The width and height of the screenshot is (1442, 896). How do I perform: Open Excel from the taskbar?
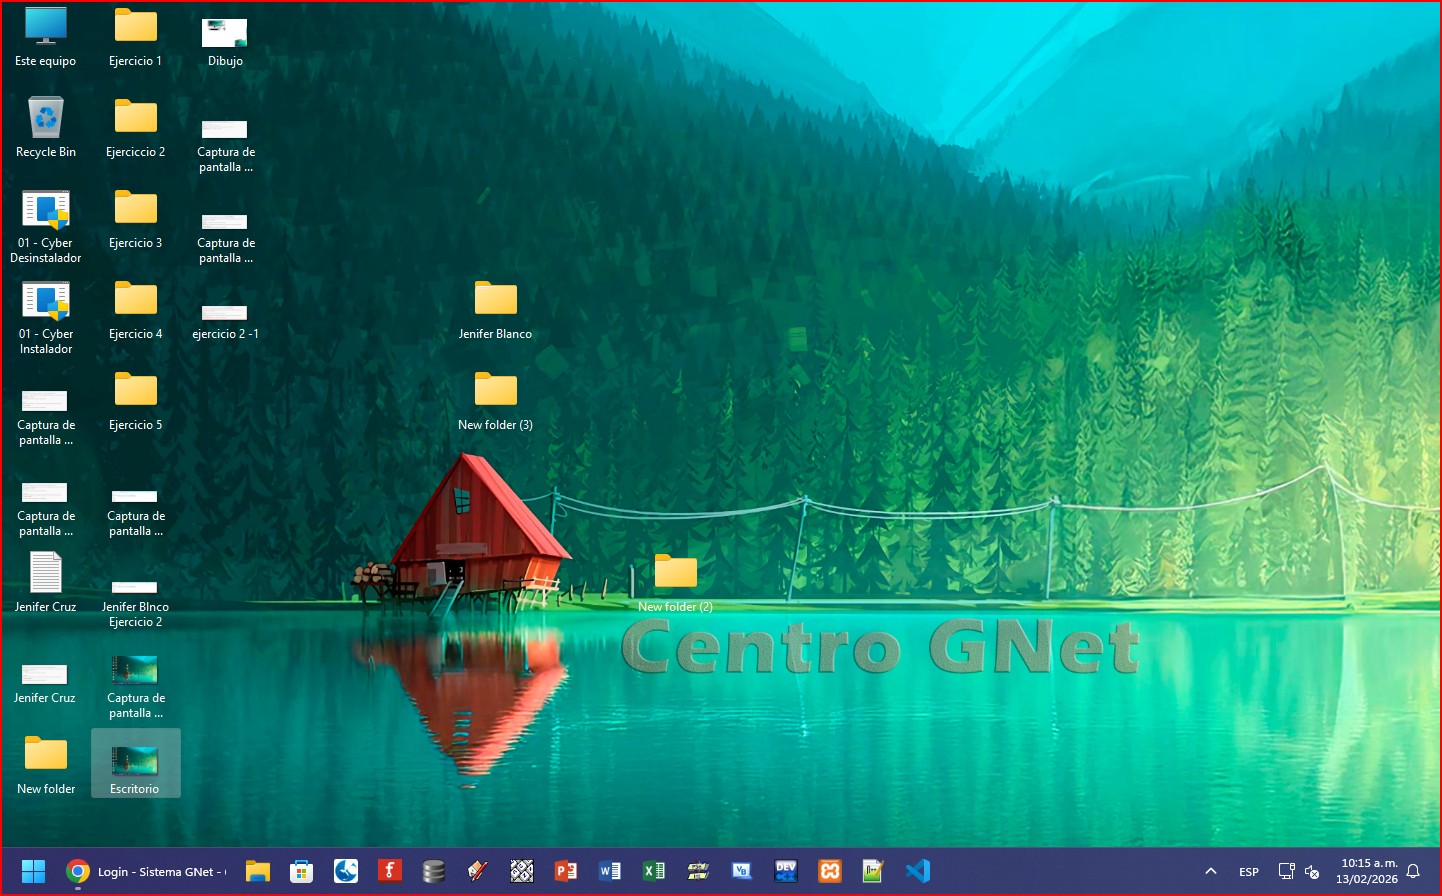654,871
